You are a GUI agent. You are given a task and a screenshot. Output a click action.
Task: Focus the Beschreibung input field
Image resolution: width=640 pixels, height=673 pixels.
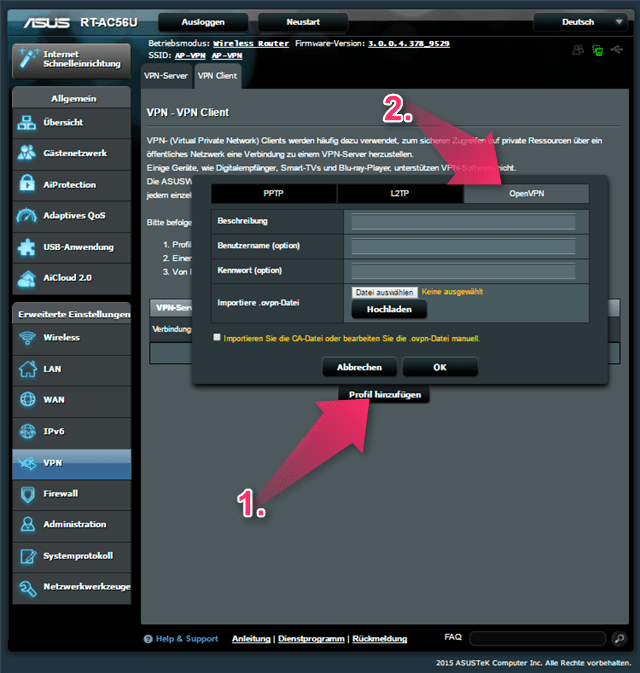pos(463,221)
